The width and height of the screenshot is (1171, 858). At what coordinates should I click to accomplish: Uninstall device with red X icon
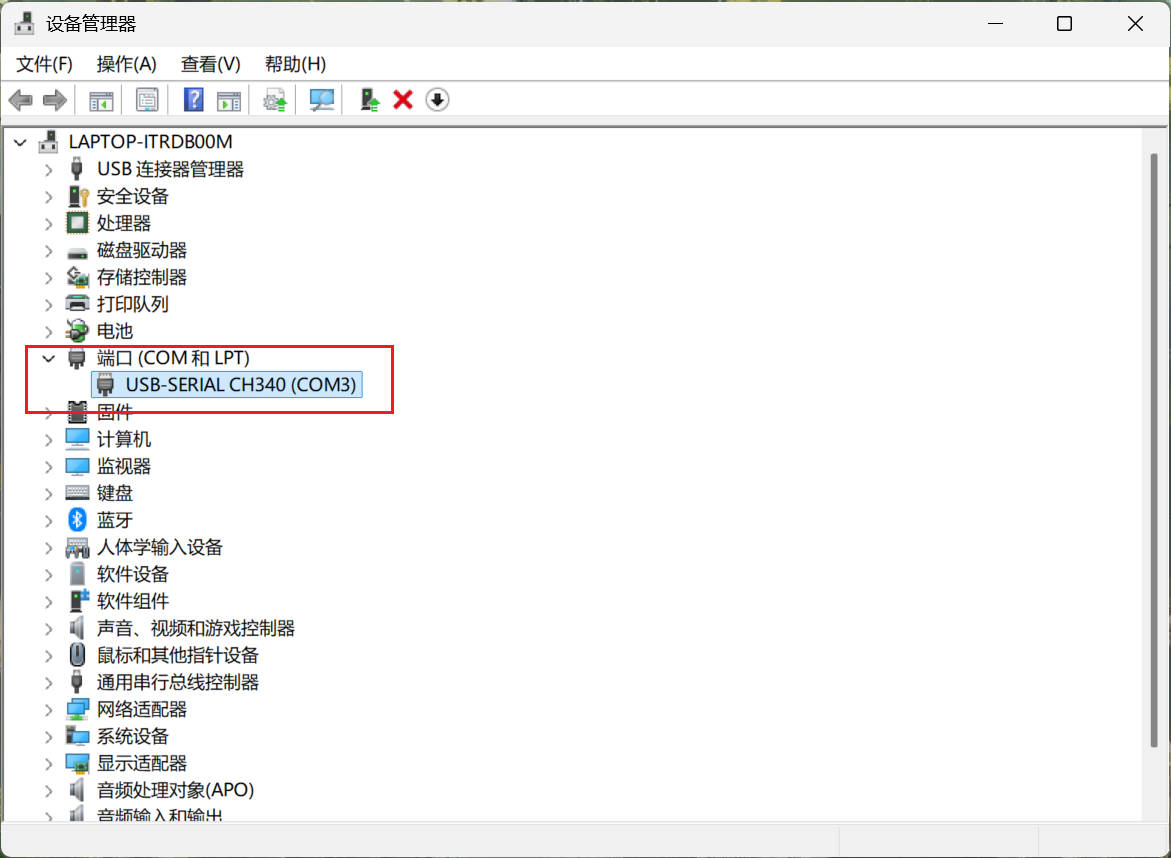(x=403, y=100)
